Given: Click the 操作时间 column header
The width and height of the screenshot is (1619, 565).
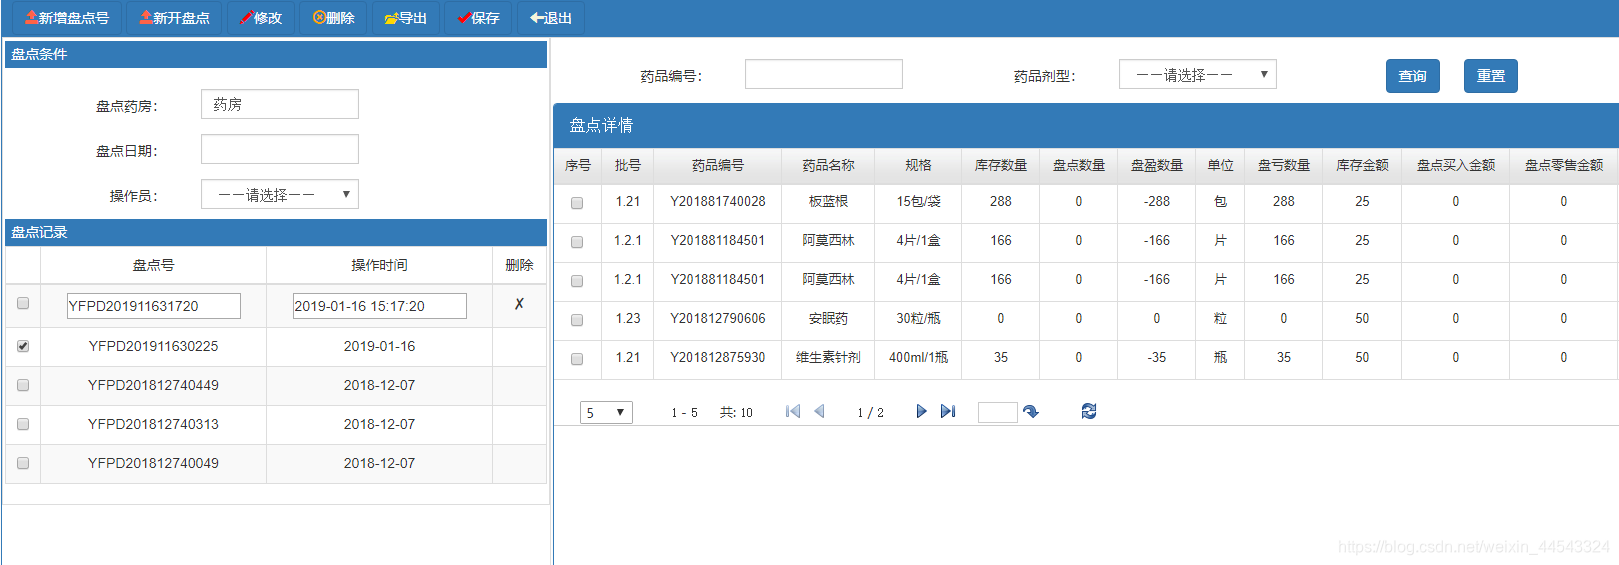Looking at the screenshot, I should click(x=379, y=265).
